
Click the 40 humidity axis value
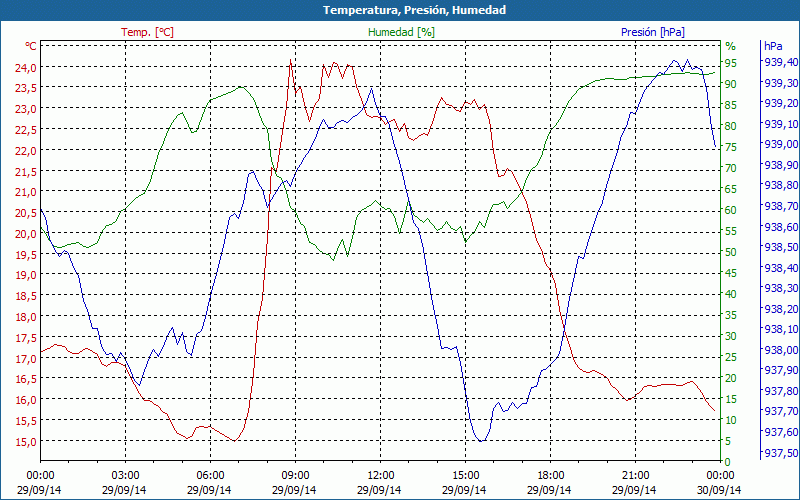[731, 294]
